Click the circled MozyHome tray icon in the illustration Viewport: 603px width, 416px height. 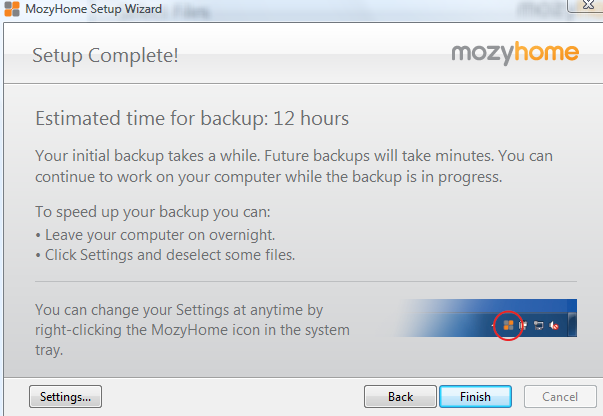508,326
